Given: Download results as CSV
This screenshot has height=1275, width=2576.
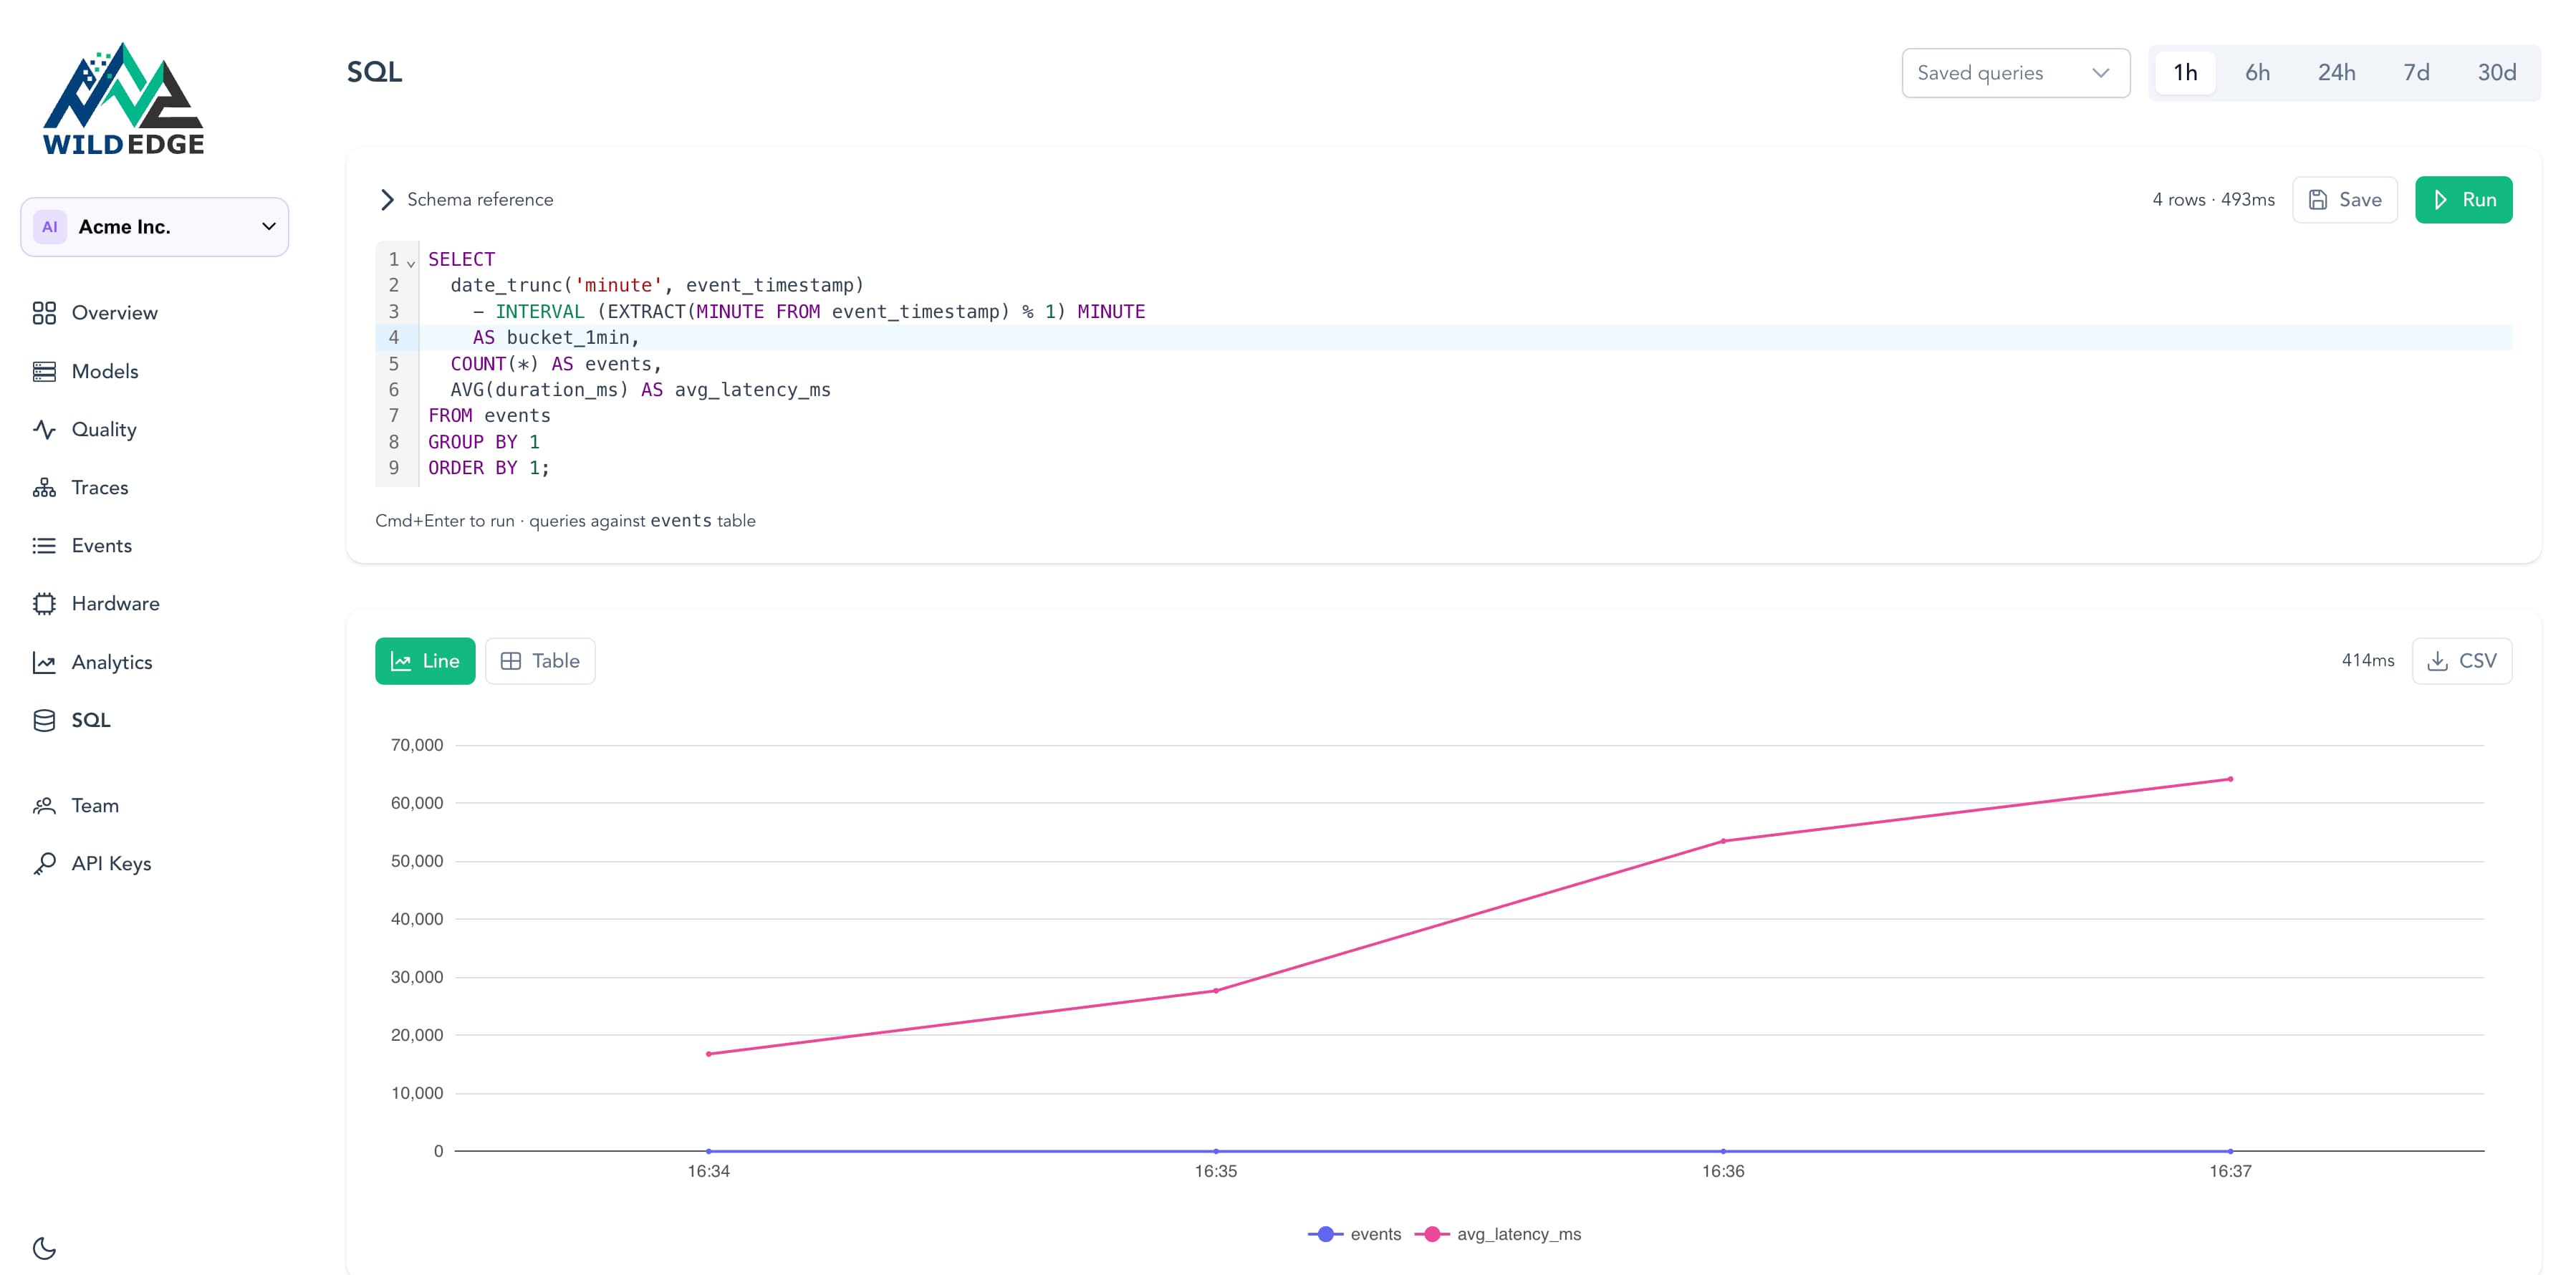Looking at the screenshot, I should pyautogui.click(x=2463, y=660).
